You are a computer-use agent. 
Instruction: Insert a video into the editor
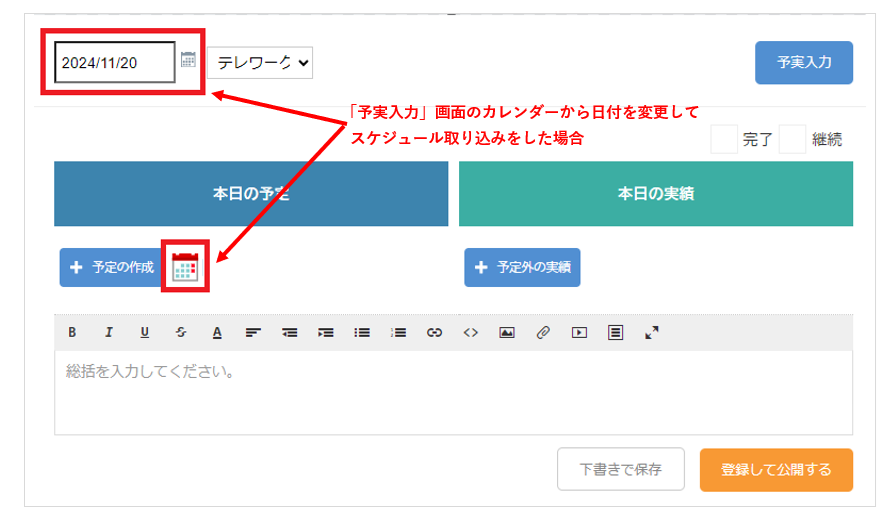point(579,333)
